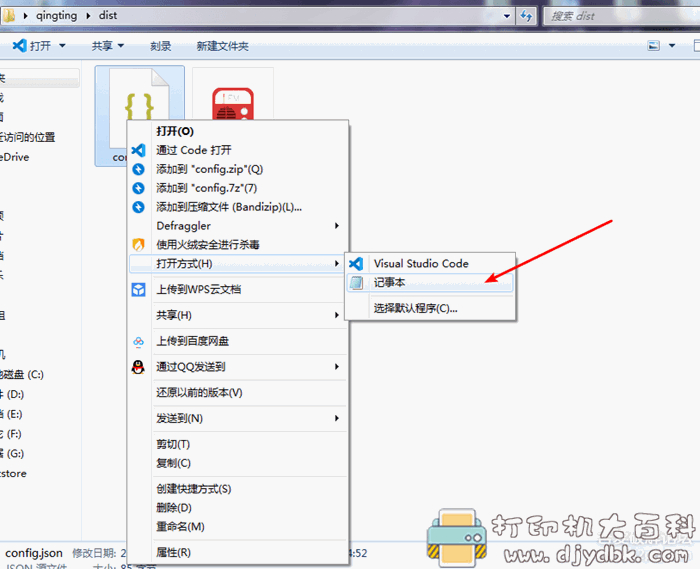Select the (E:) drive in the sidebar

coord(12,414)
